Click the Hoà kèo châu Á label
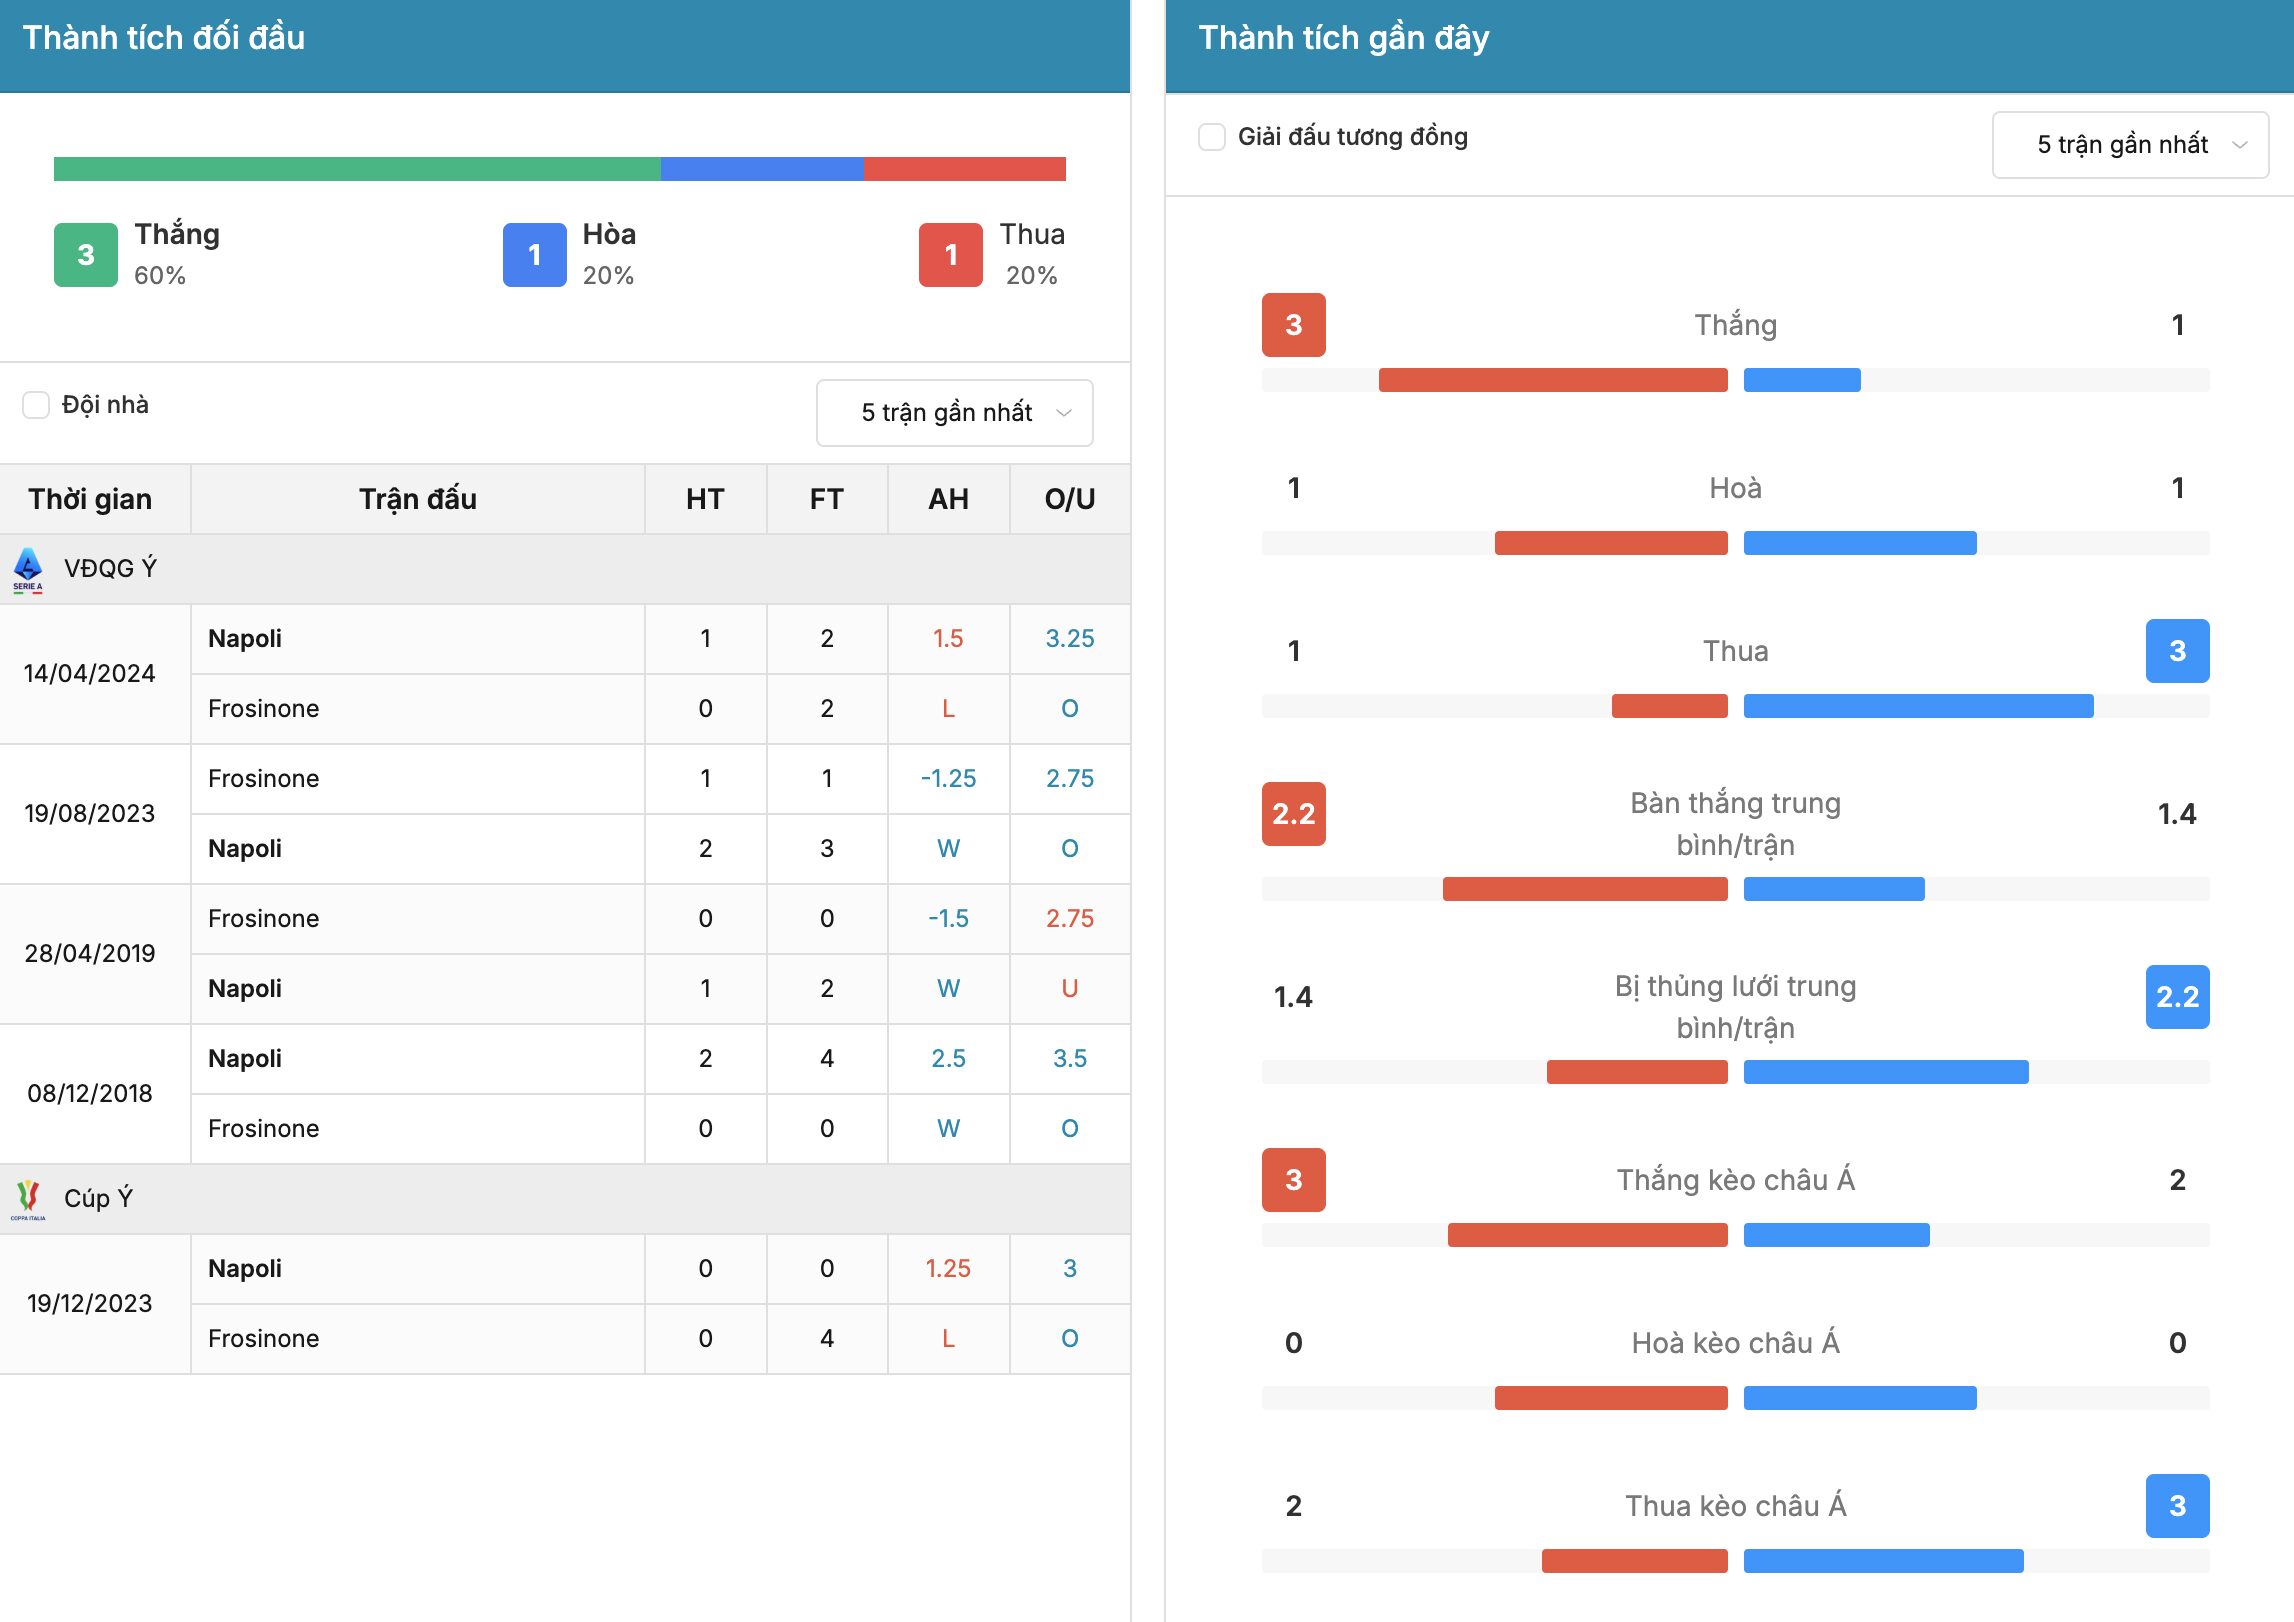Viewport: 2294px width, 1622px height. tap(1736, 1343)
